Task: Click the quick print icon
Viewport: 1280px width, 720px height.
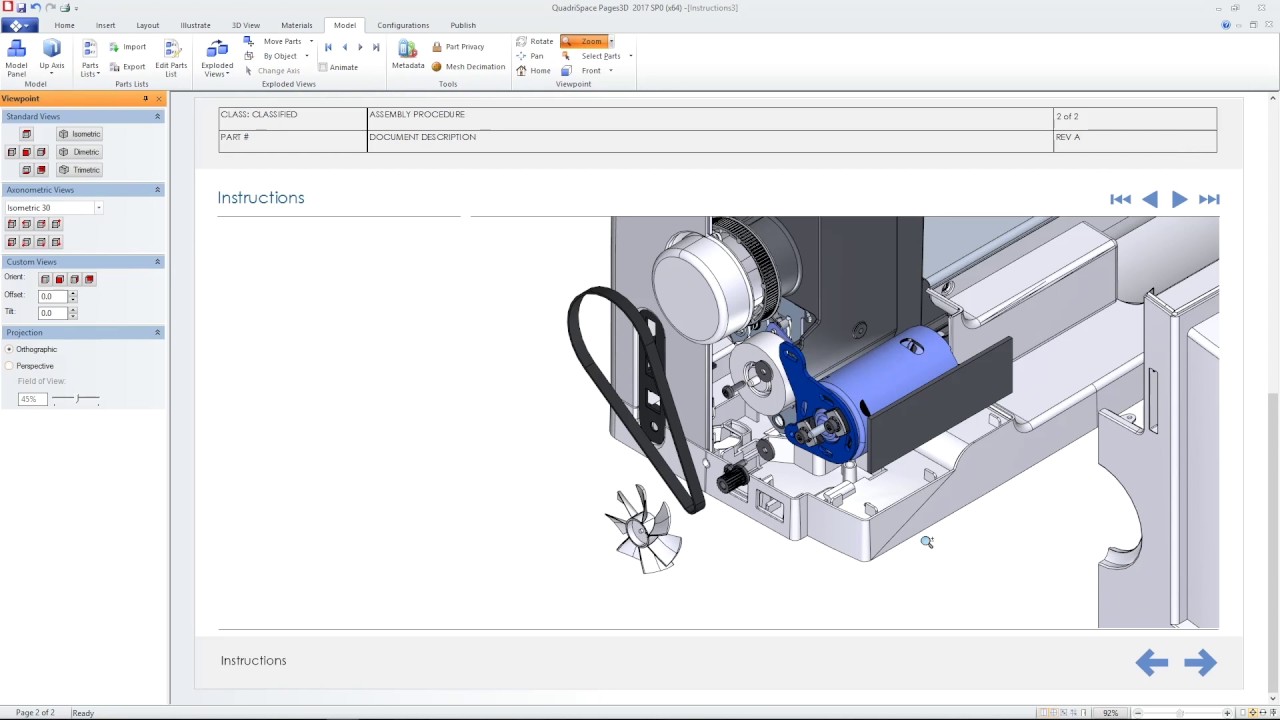Action: 65,7
